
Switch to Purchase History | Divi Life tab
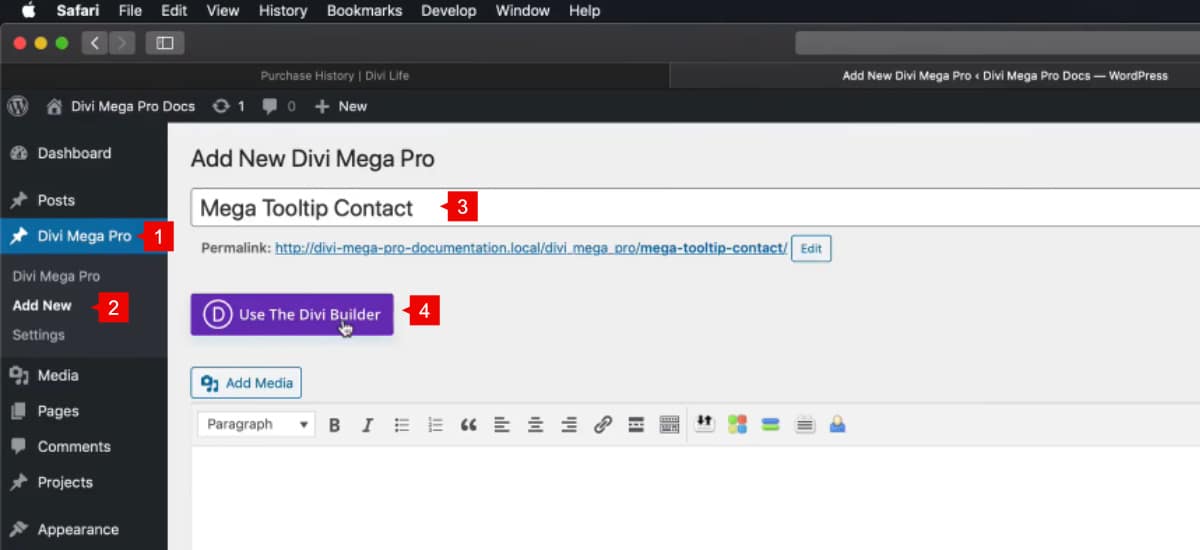click(334, 76)
